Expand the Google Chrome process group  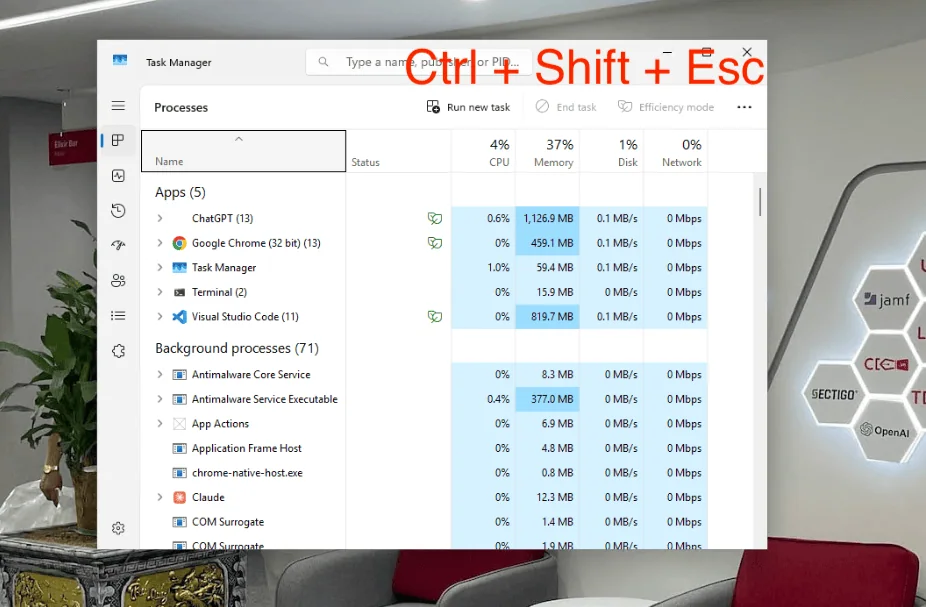coord(159,243)
